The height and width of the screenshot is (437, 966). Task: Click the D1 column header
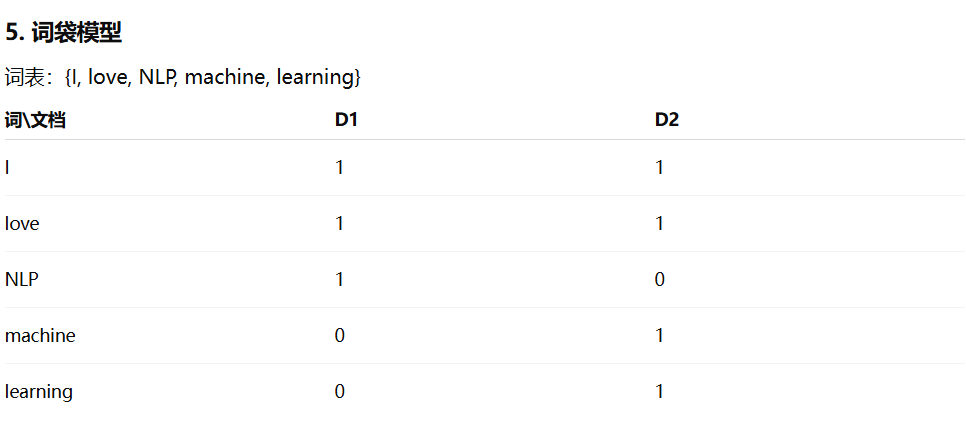pyautogui.click(x=346, y=120)
